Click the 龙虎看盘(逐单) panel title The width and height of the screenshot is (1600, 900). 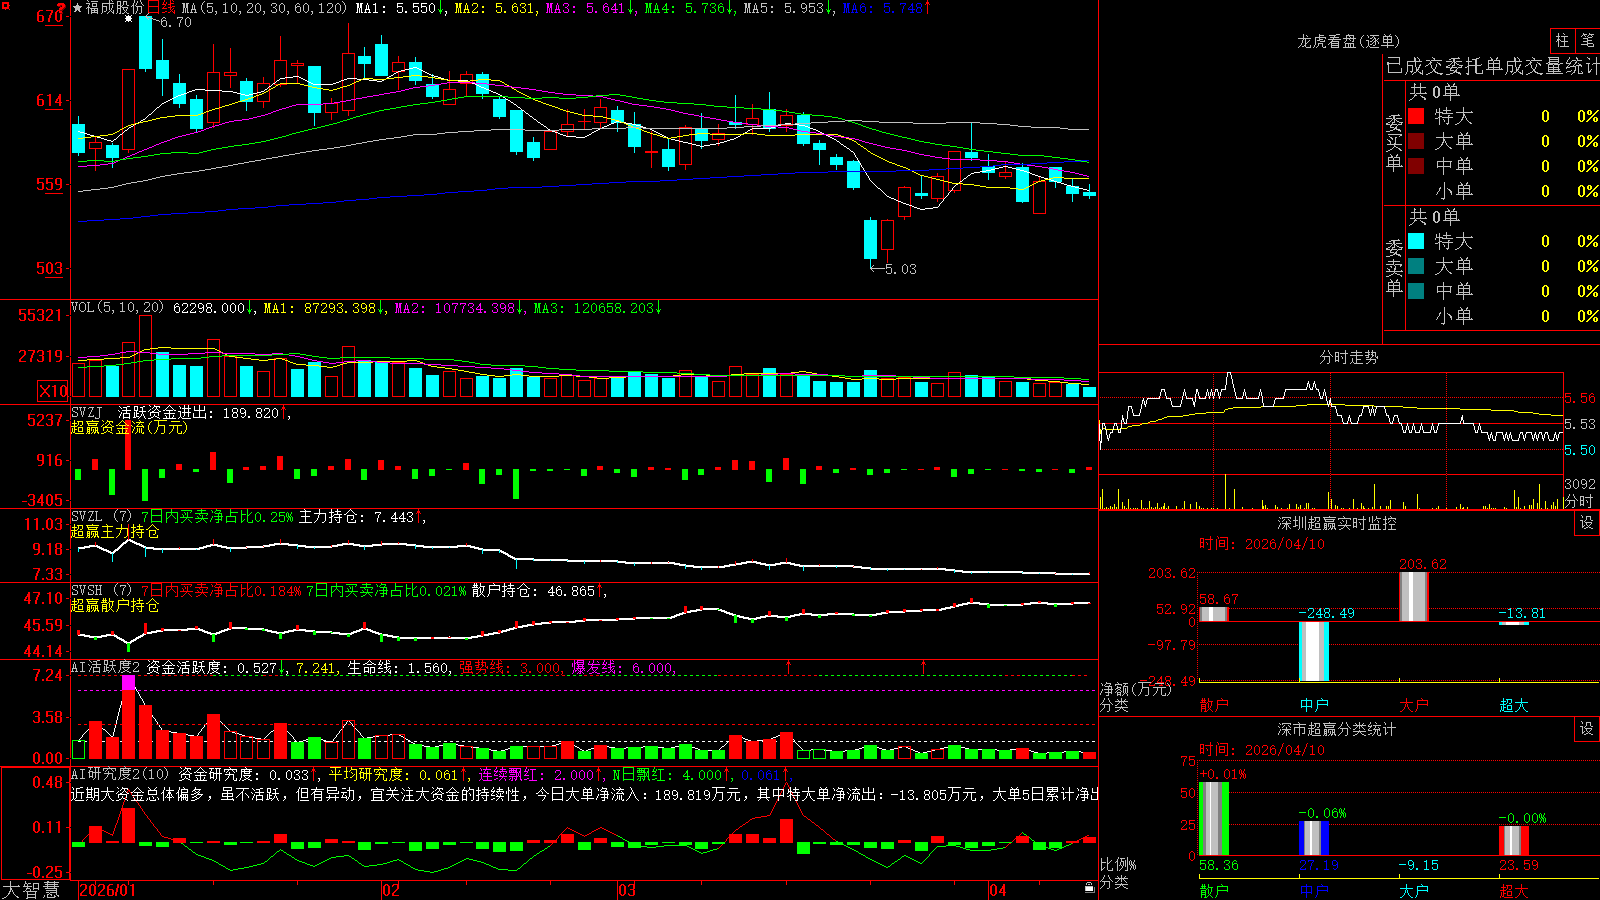coord(1348,41)
